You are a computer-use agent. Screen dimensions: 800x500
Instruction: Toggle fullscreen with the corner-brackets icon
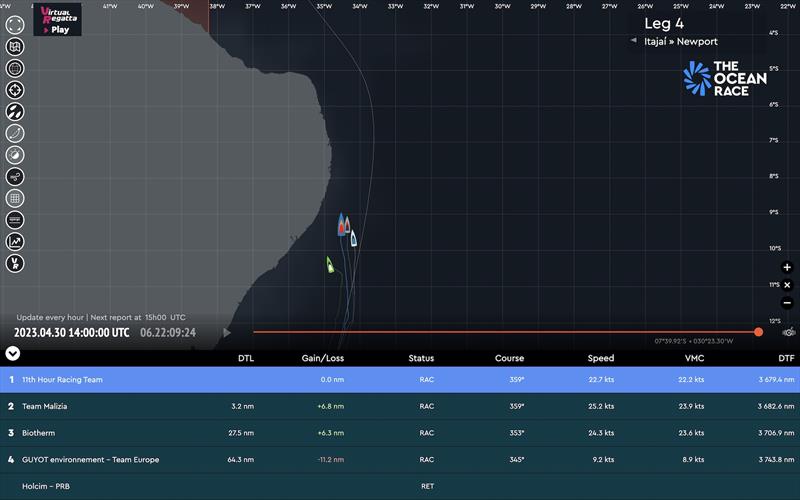15,25
